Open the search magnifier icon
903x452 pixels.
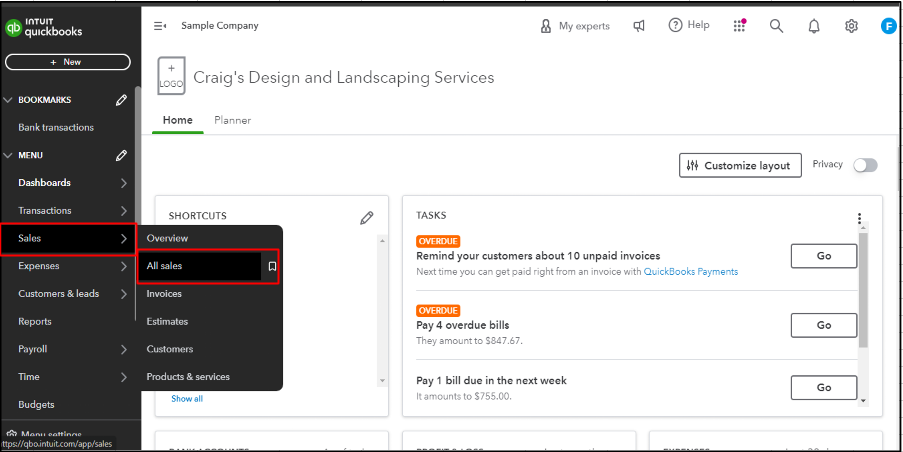point(776,26)
